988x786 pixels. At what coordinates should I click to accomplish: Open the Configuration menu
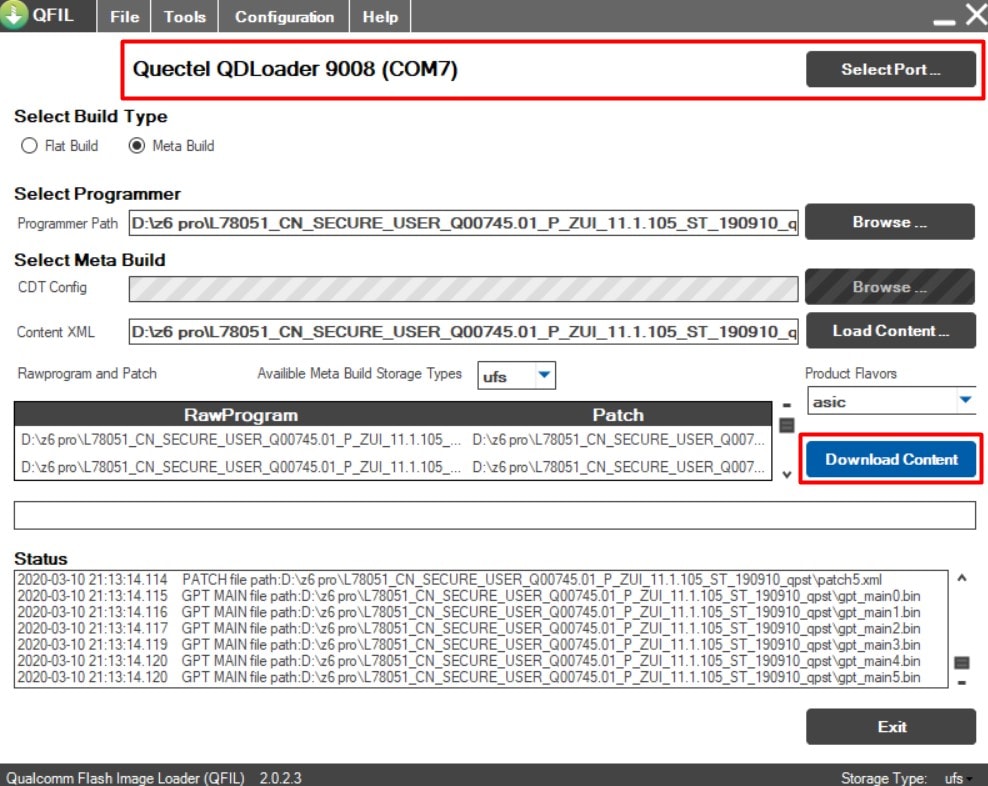283,16
